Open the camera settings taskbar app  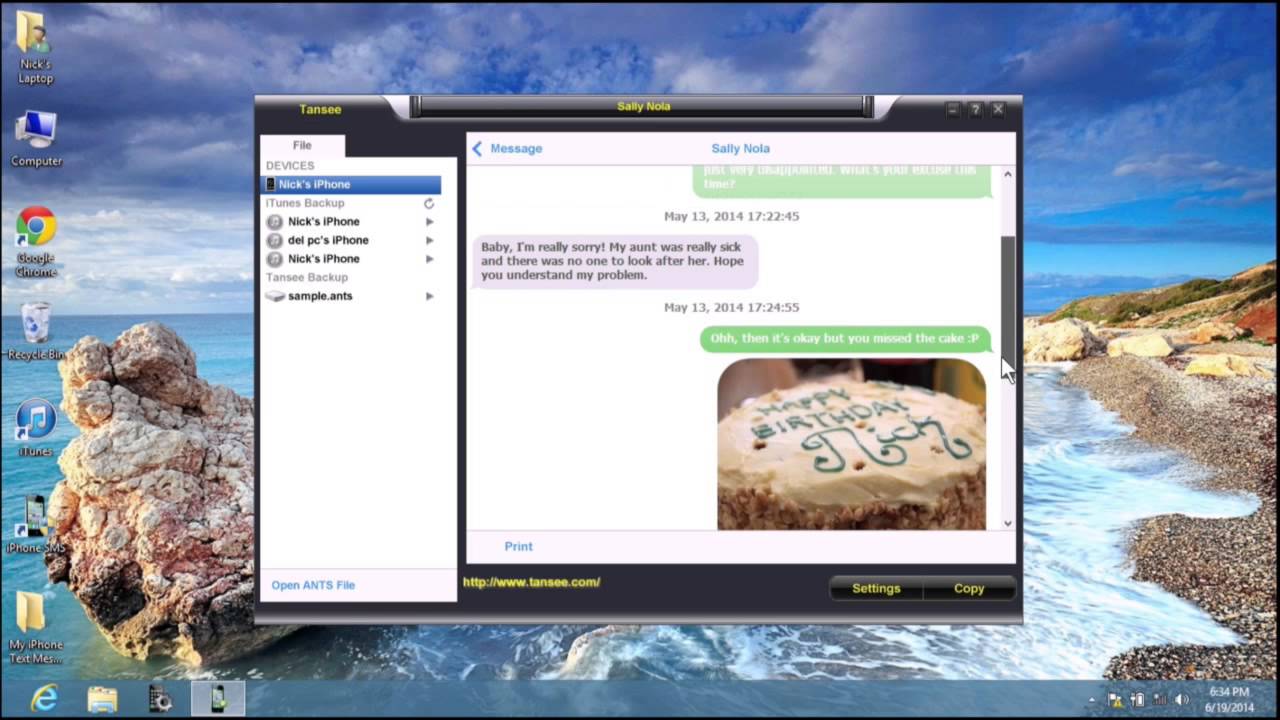click(x=160, y=699)
